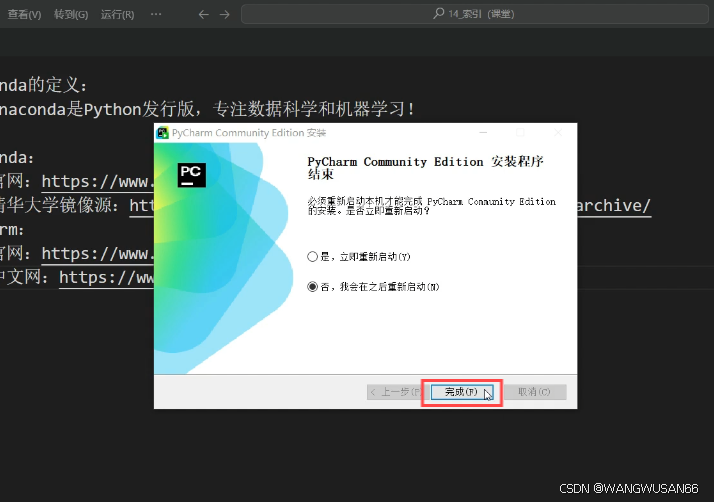Open the 转到(G) menu in editor

tap(71, 15)
